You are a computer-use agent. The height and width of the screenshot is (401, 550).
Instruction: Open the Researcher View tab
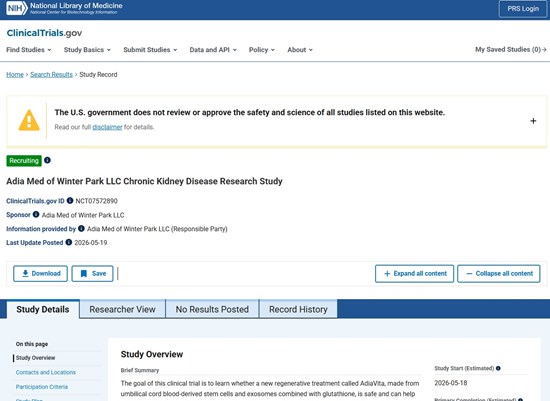[x=122, y=309]
